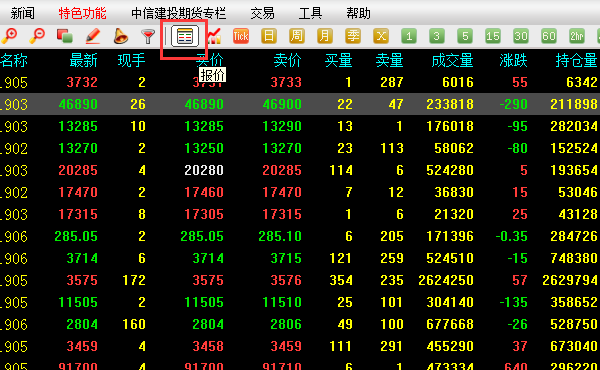Screen dimensions: 600x370
Task: Open the 交易 menu
Action: pyautogui.click(x=262, y=13)
